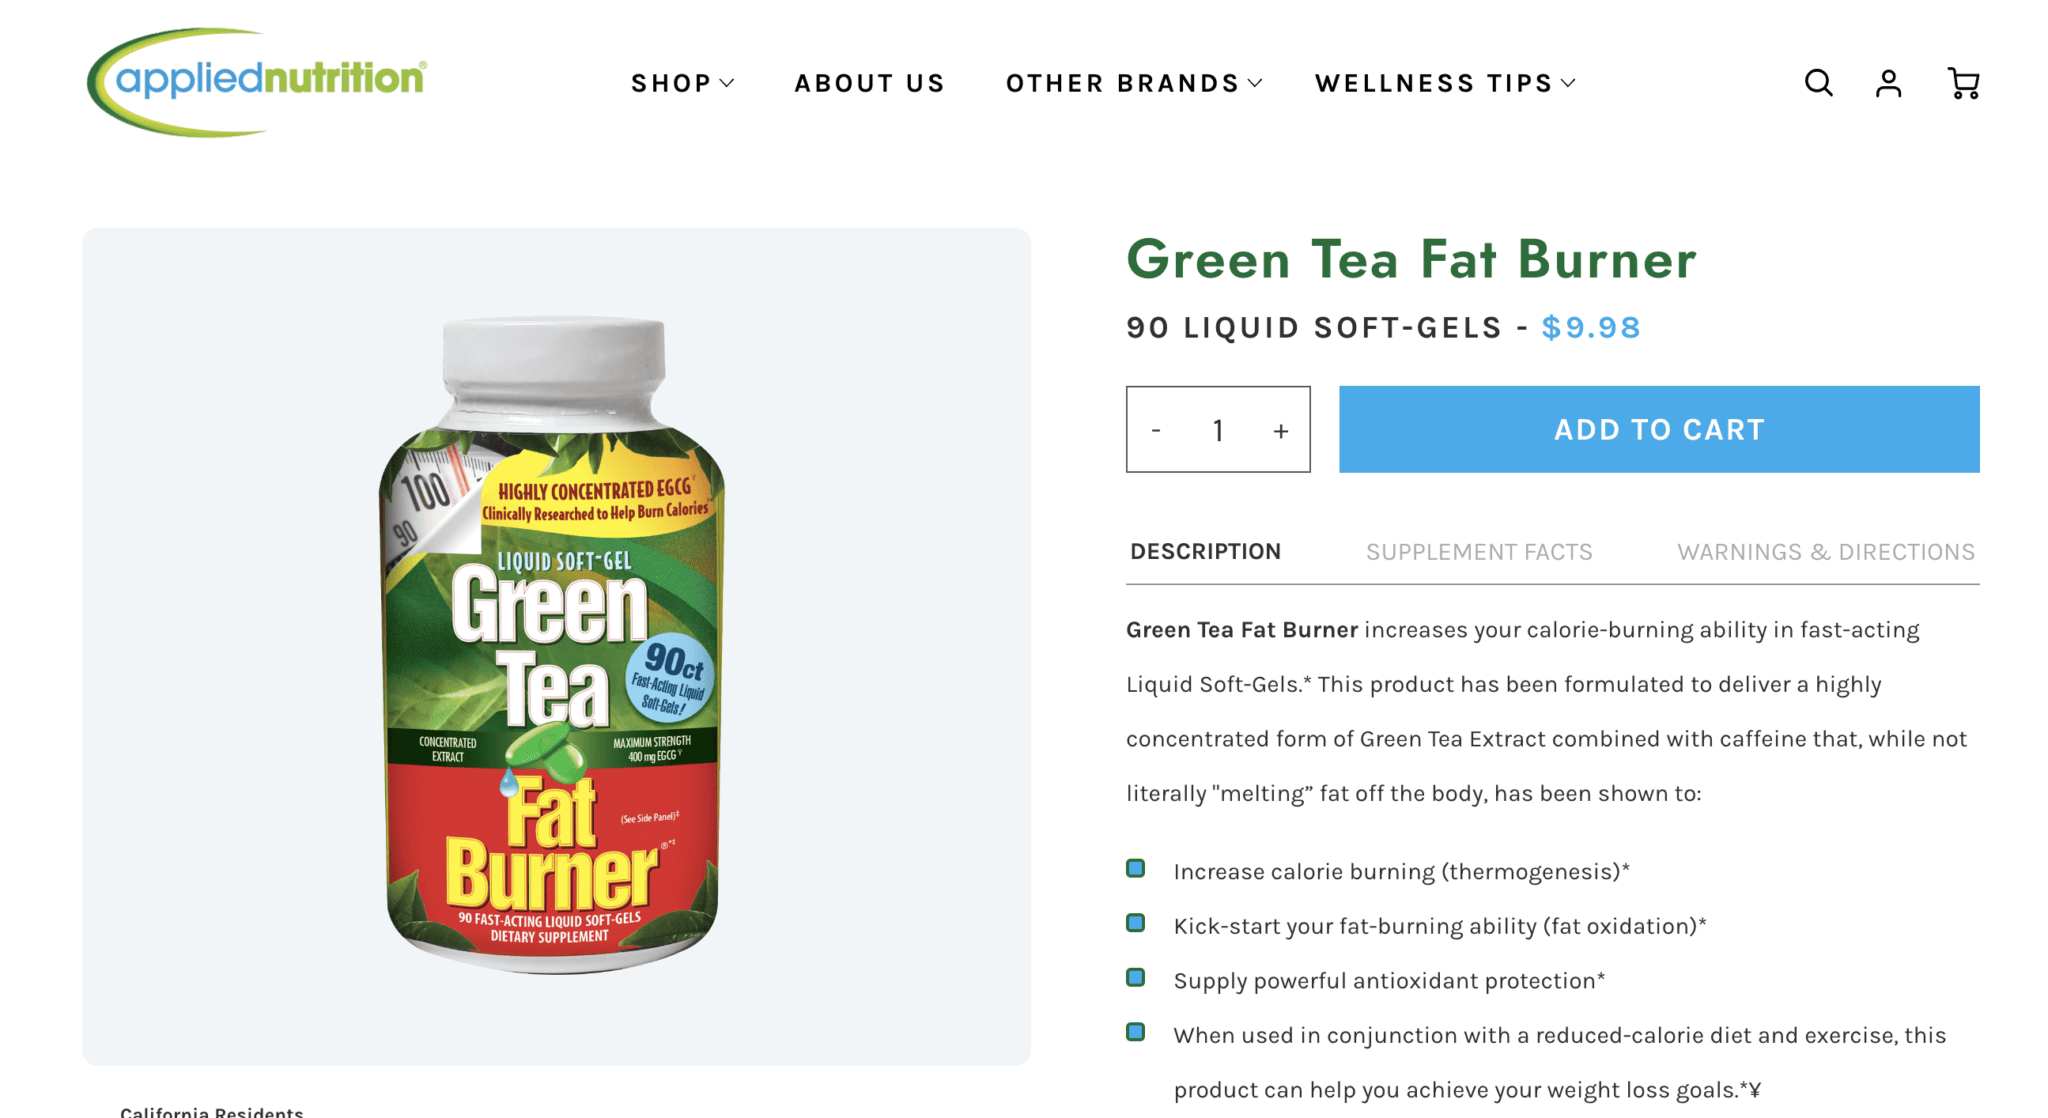Expand the Other Brands dropdown
2048x1118 pixels.
pyautogui.click(x=1134, y=83)
